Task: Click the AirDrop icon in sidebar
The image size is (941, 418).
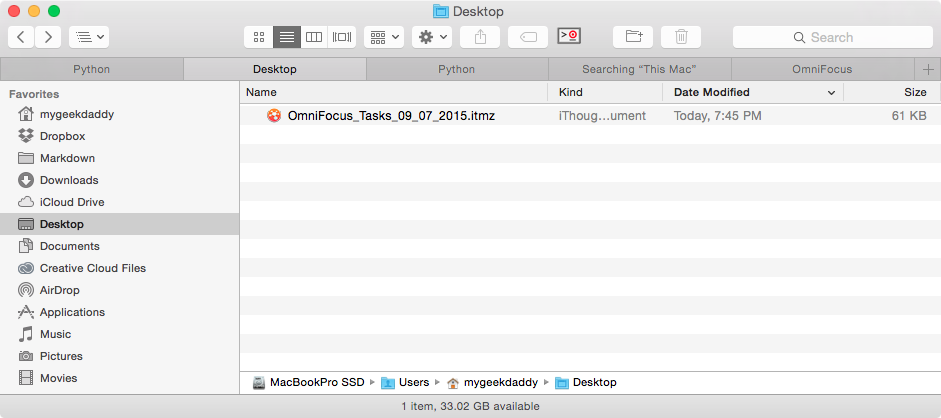Action: click(x=26, y=290)
